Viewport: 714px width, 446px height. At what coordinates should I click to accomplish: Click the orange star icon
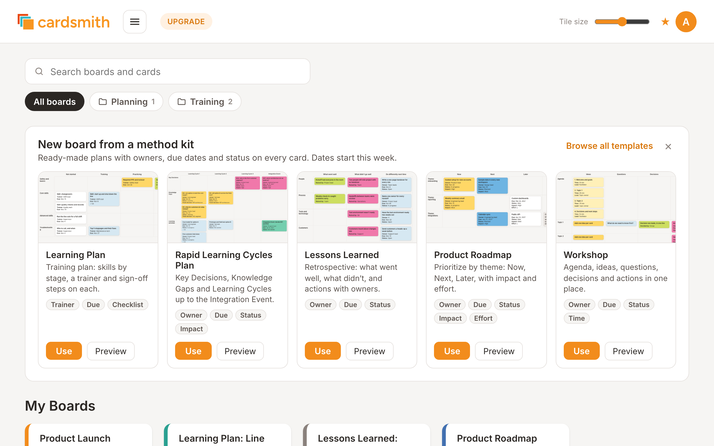click(x=665, y=21)
